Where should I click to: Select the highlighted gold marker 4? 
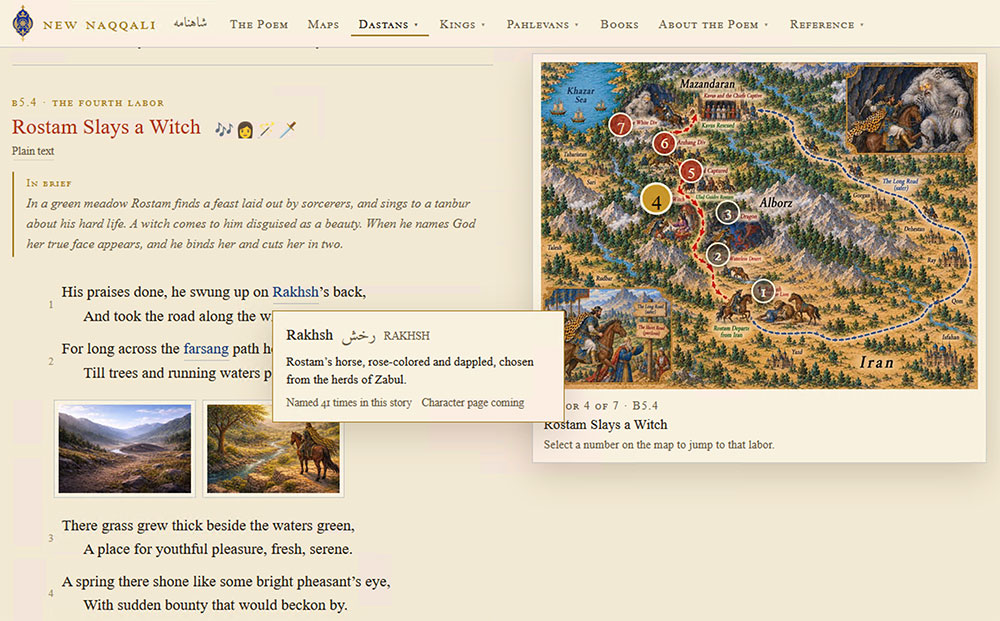(x=656, y=201)
